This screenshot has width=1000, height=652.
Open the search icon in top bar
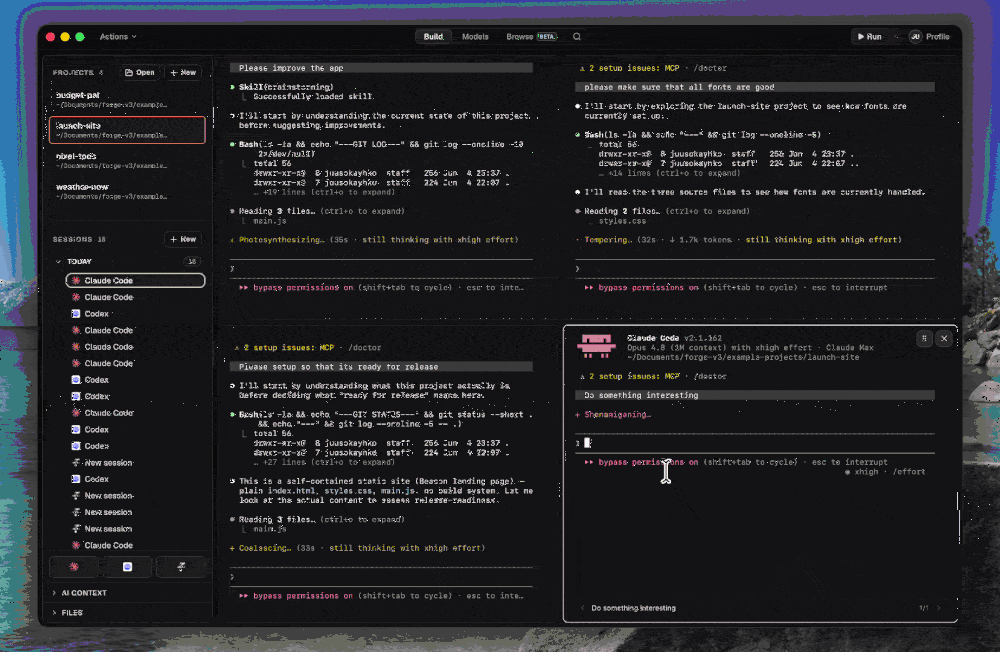pyautogui.click(x=577, y=36)
